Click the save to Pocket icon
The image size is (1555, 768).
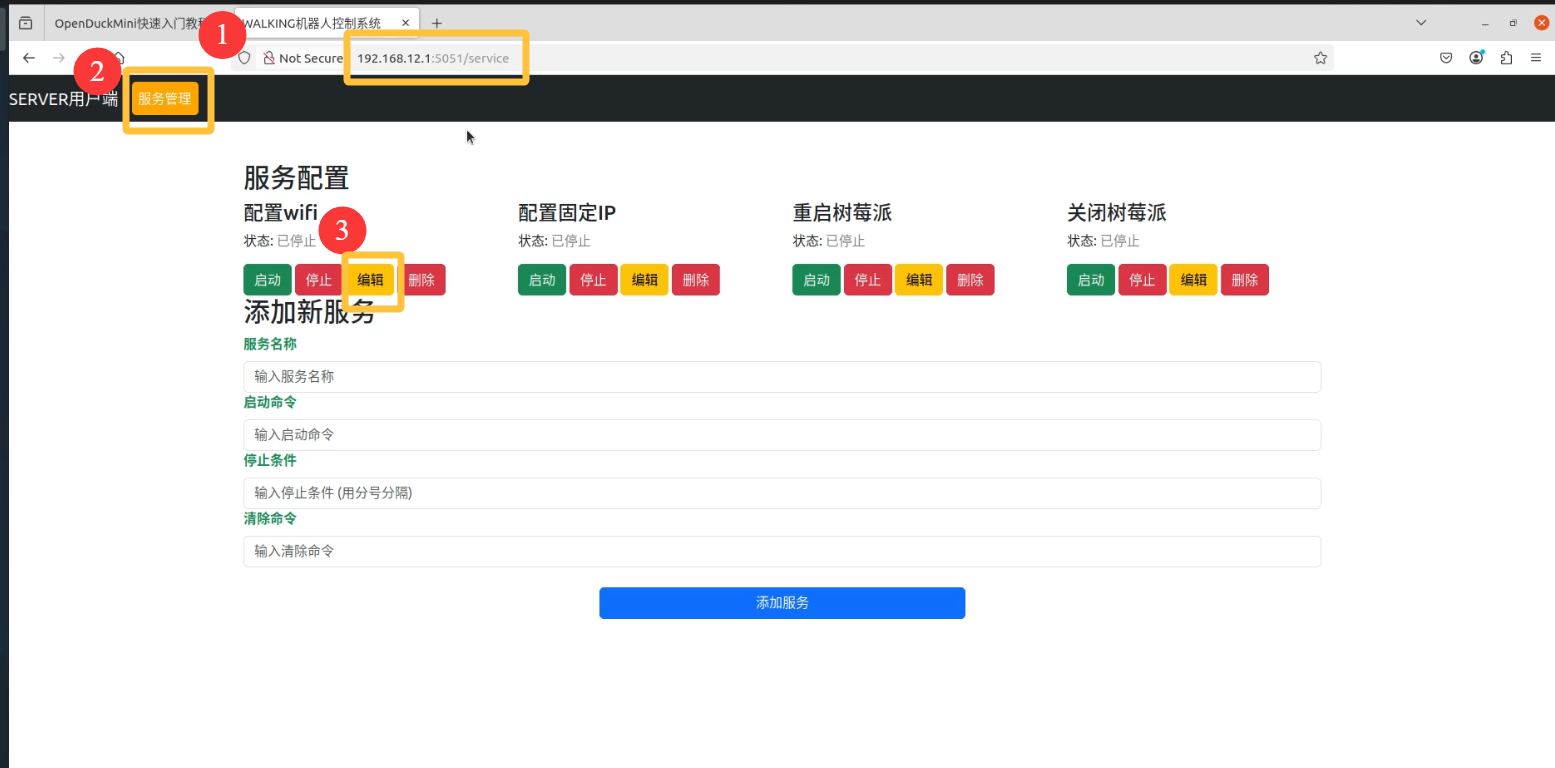[x=1446, y=57]
